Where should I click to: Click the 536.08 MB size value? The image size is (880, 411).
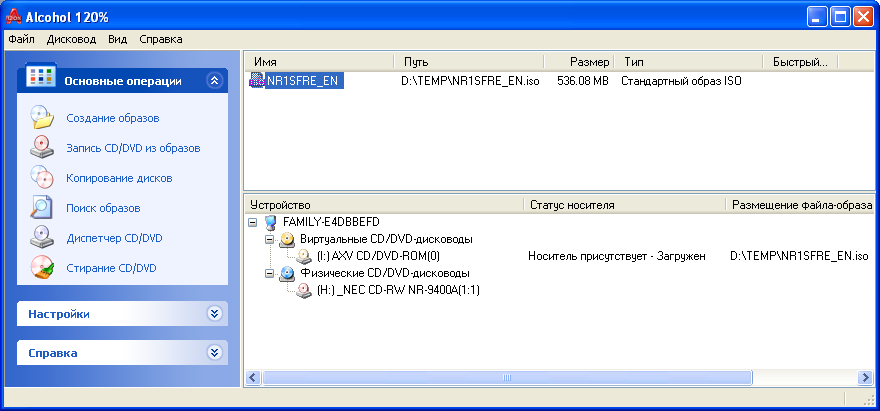[583, 81]
